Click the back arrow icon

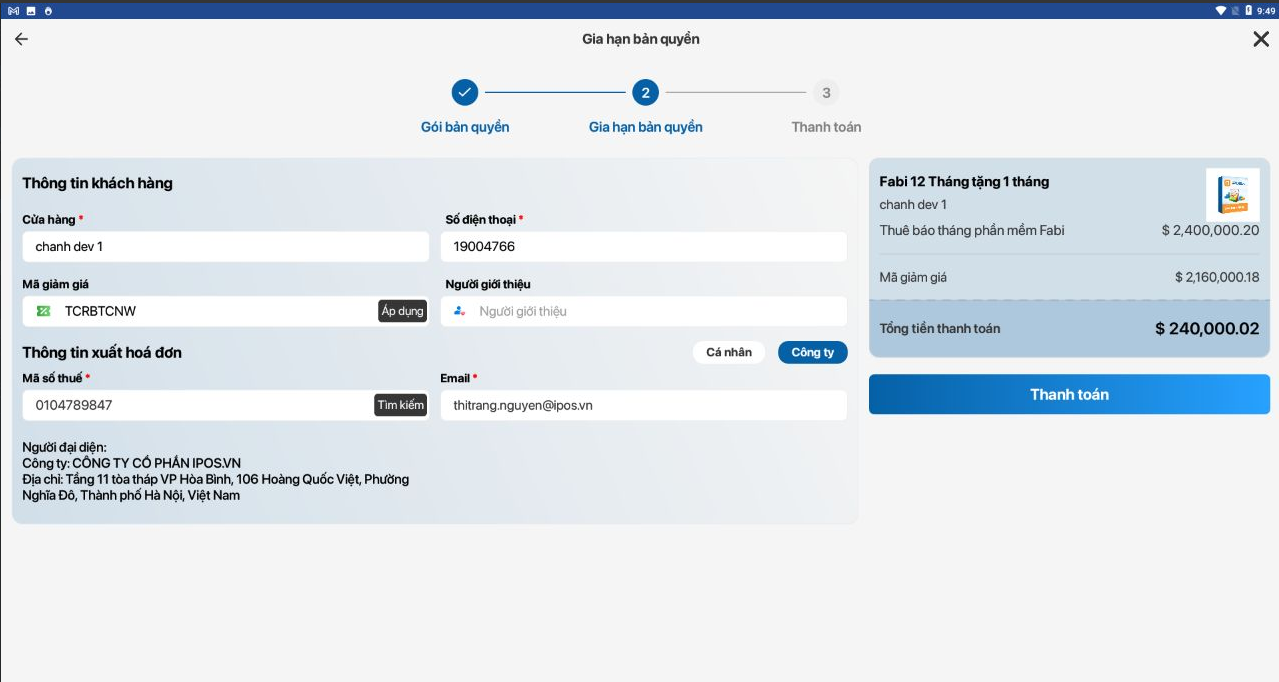pos(21,39)
